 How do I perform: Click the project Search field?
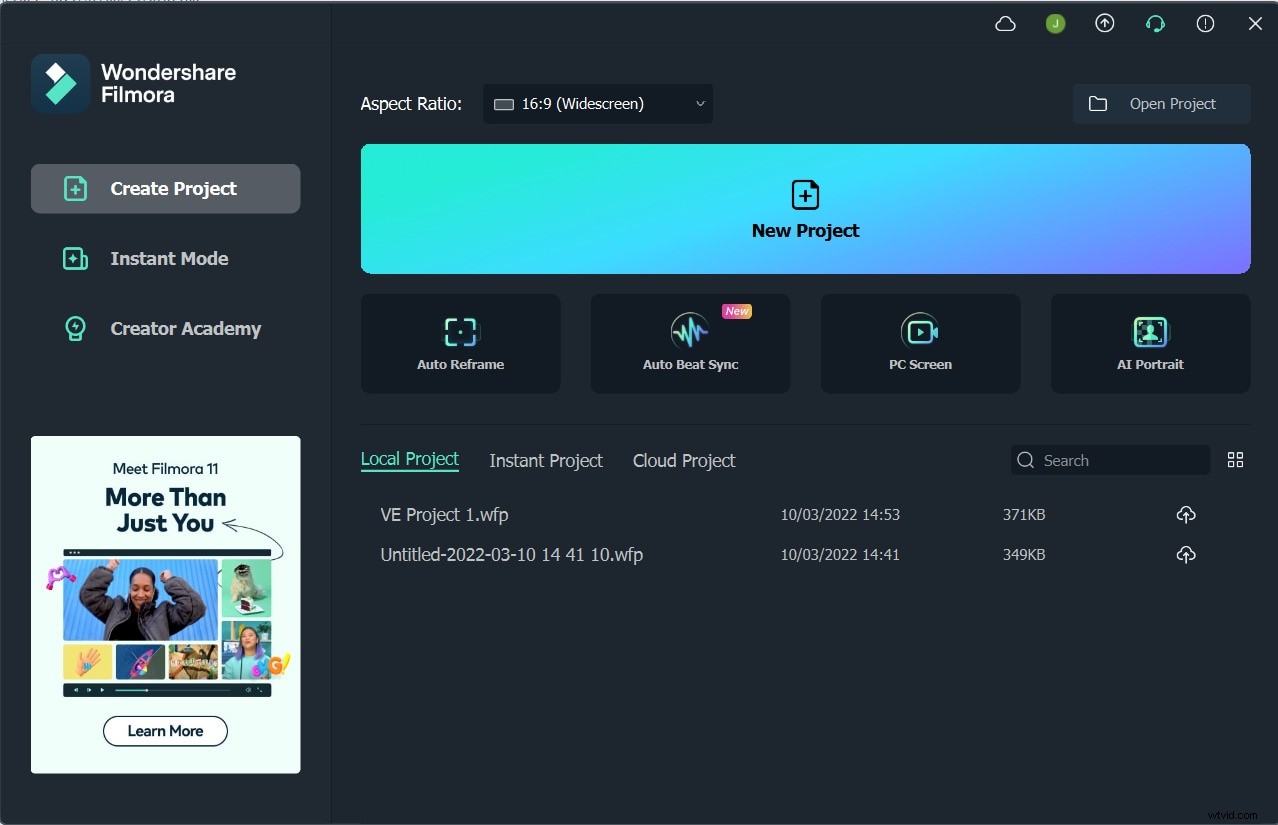(1111, 460)
